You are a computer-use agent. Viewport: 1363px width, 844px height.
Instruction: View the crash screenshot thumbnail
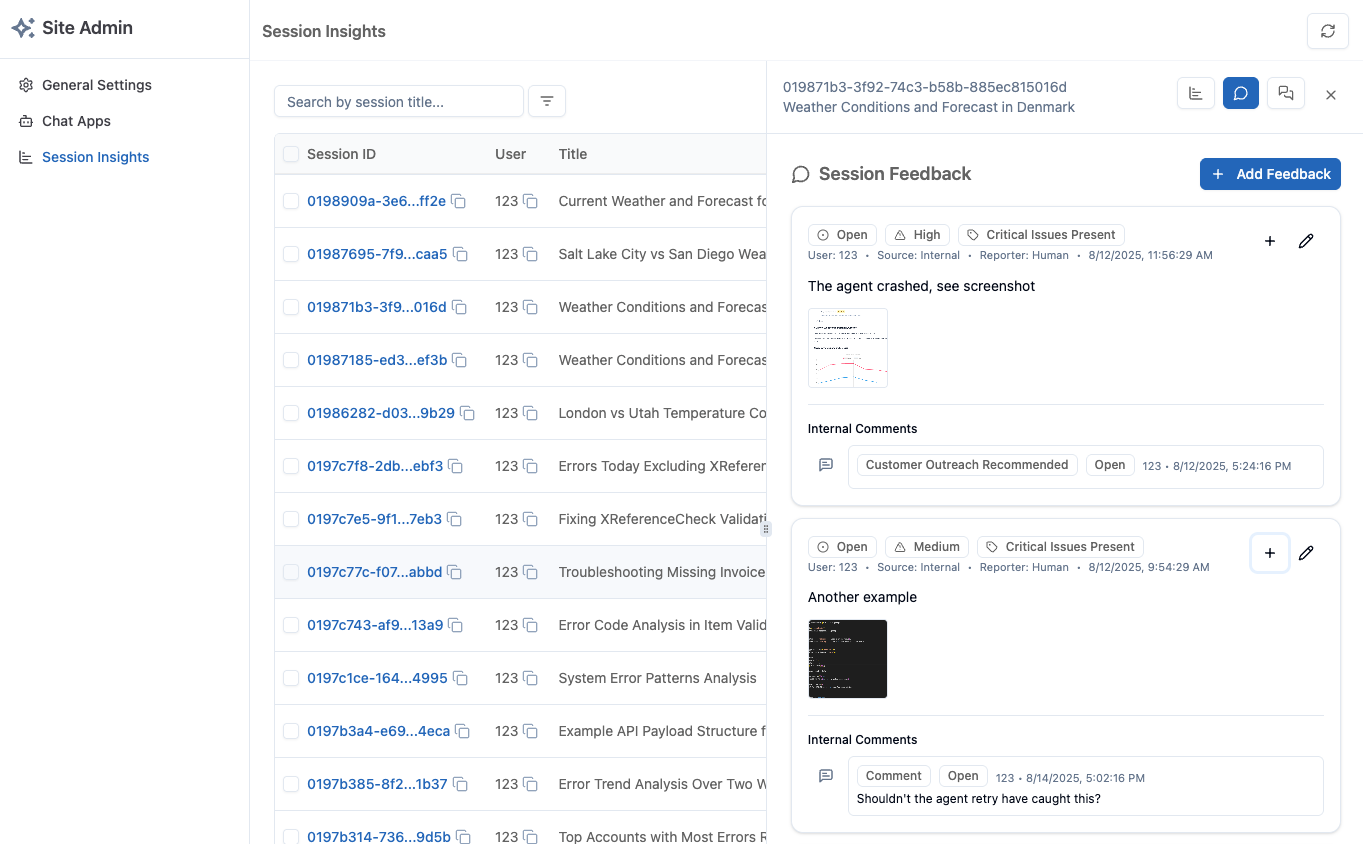click(x=847, y=347)
